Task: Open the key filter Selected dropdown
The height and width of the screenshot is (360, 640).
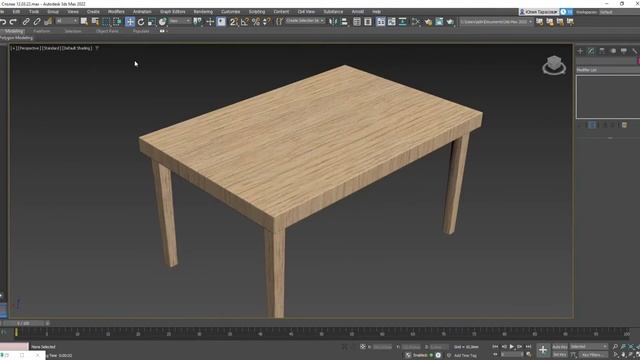Action: tap(589, 347)
